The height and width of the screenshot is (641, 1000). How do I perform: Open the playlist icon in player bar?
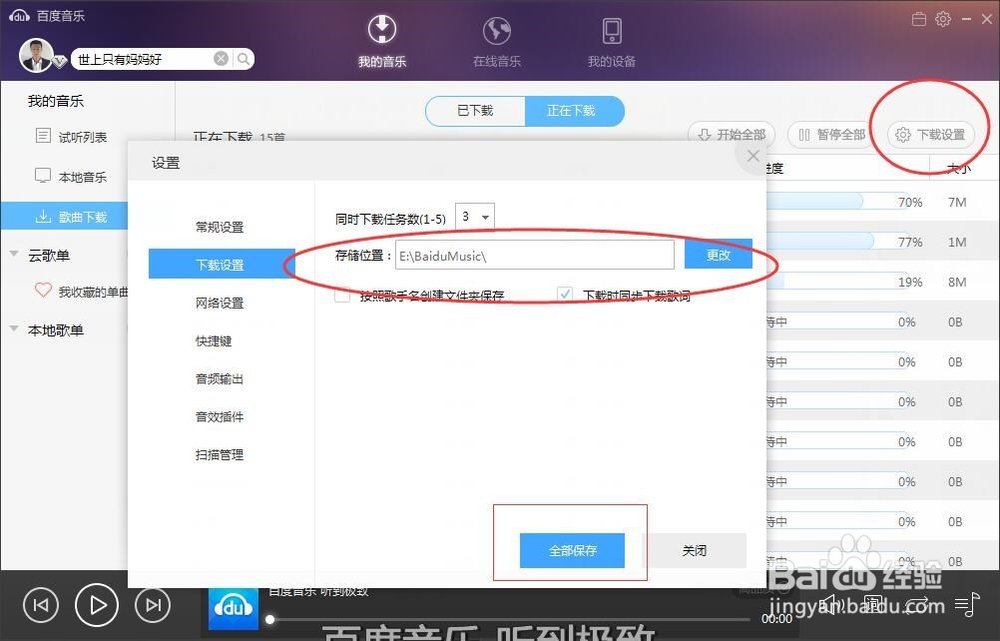tap(967, 604)
